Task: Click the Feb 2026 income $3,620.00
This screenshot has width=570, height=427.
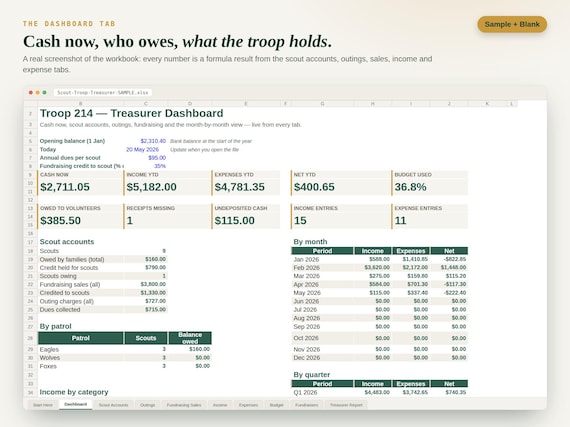Action: [377, 267]
